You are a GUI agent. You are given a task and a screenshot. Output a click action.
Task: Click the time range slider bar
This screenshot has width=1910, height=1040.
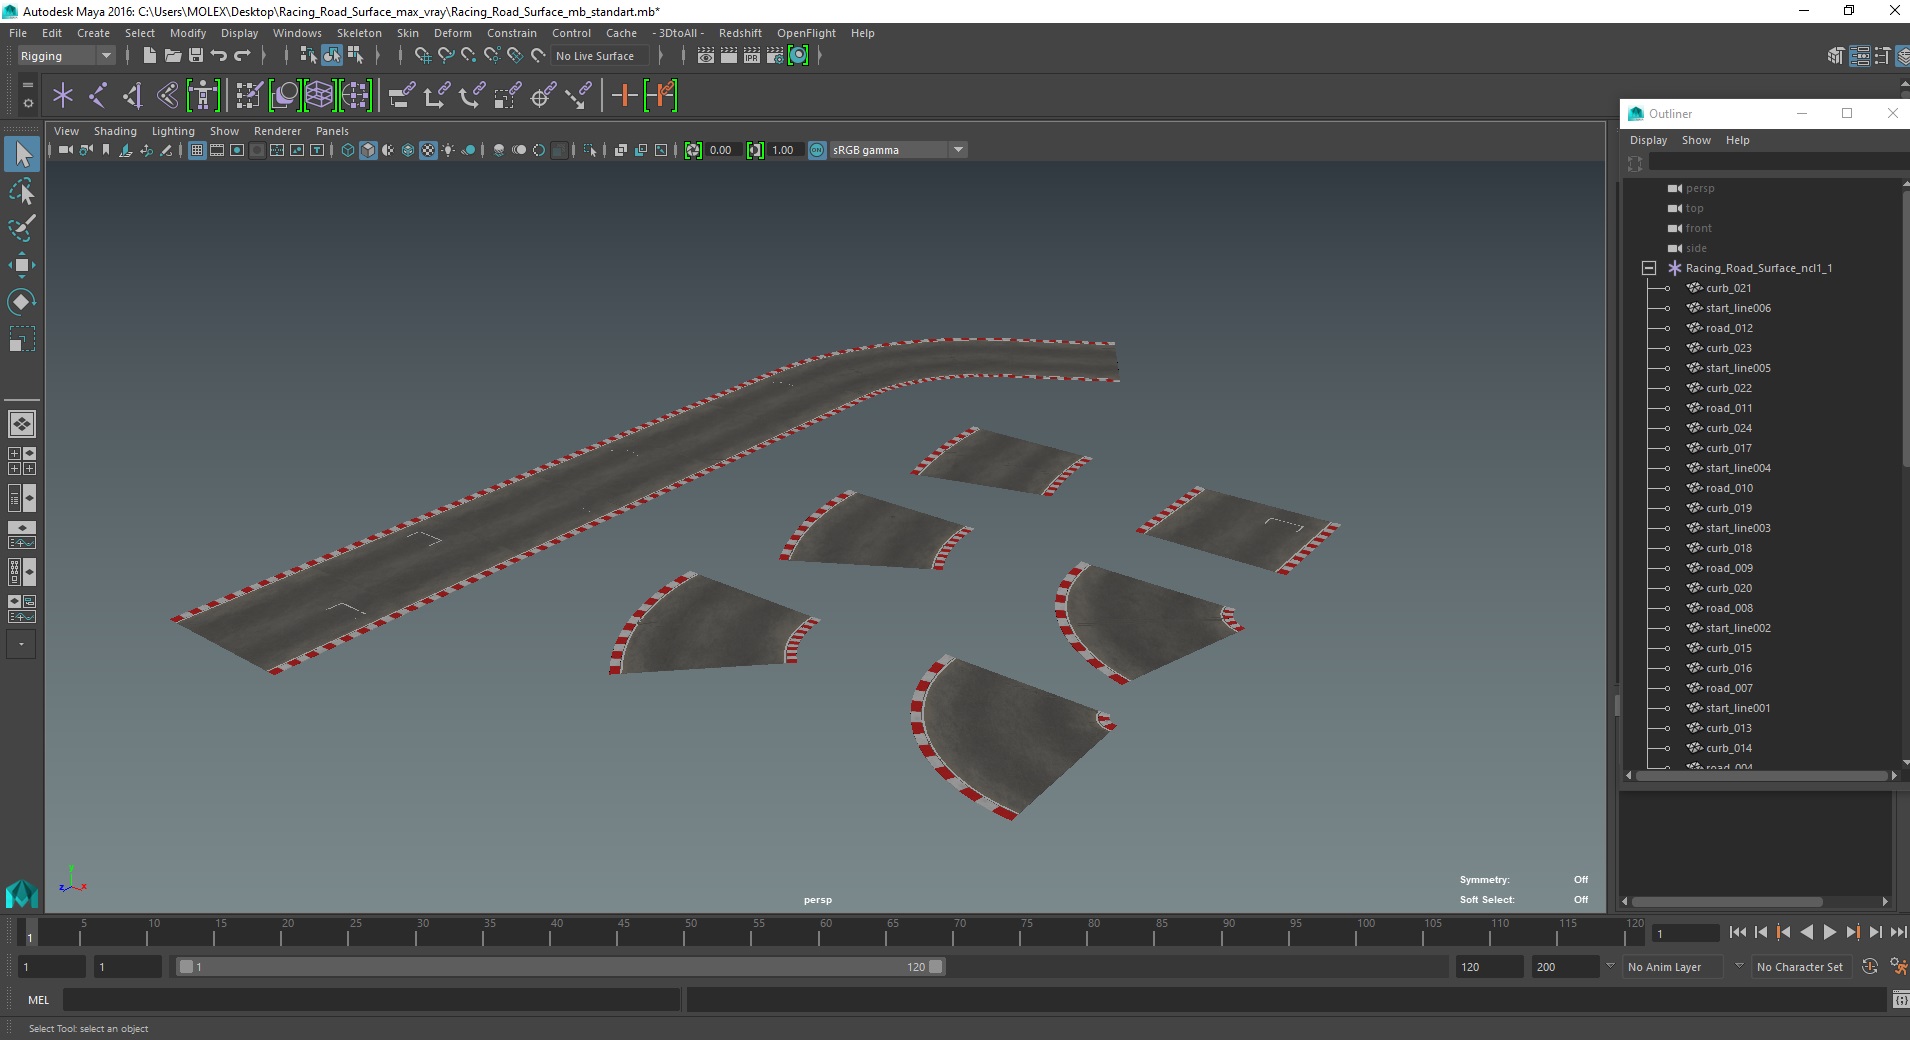click(x=560, y=967)
